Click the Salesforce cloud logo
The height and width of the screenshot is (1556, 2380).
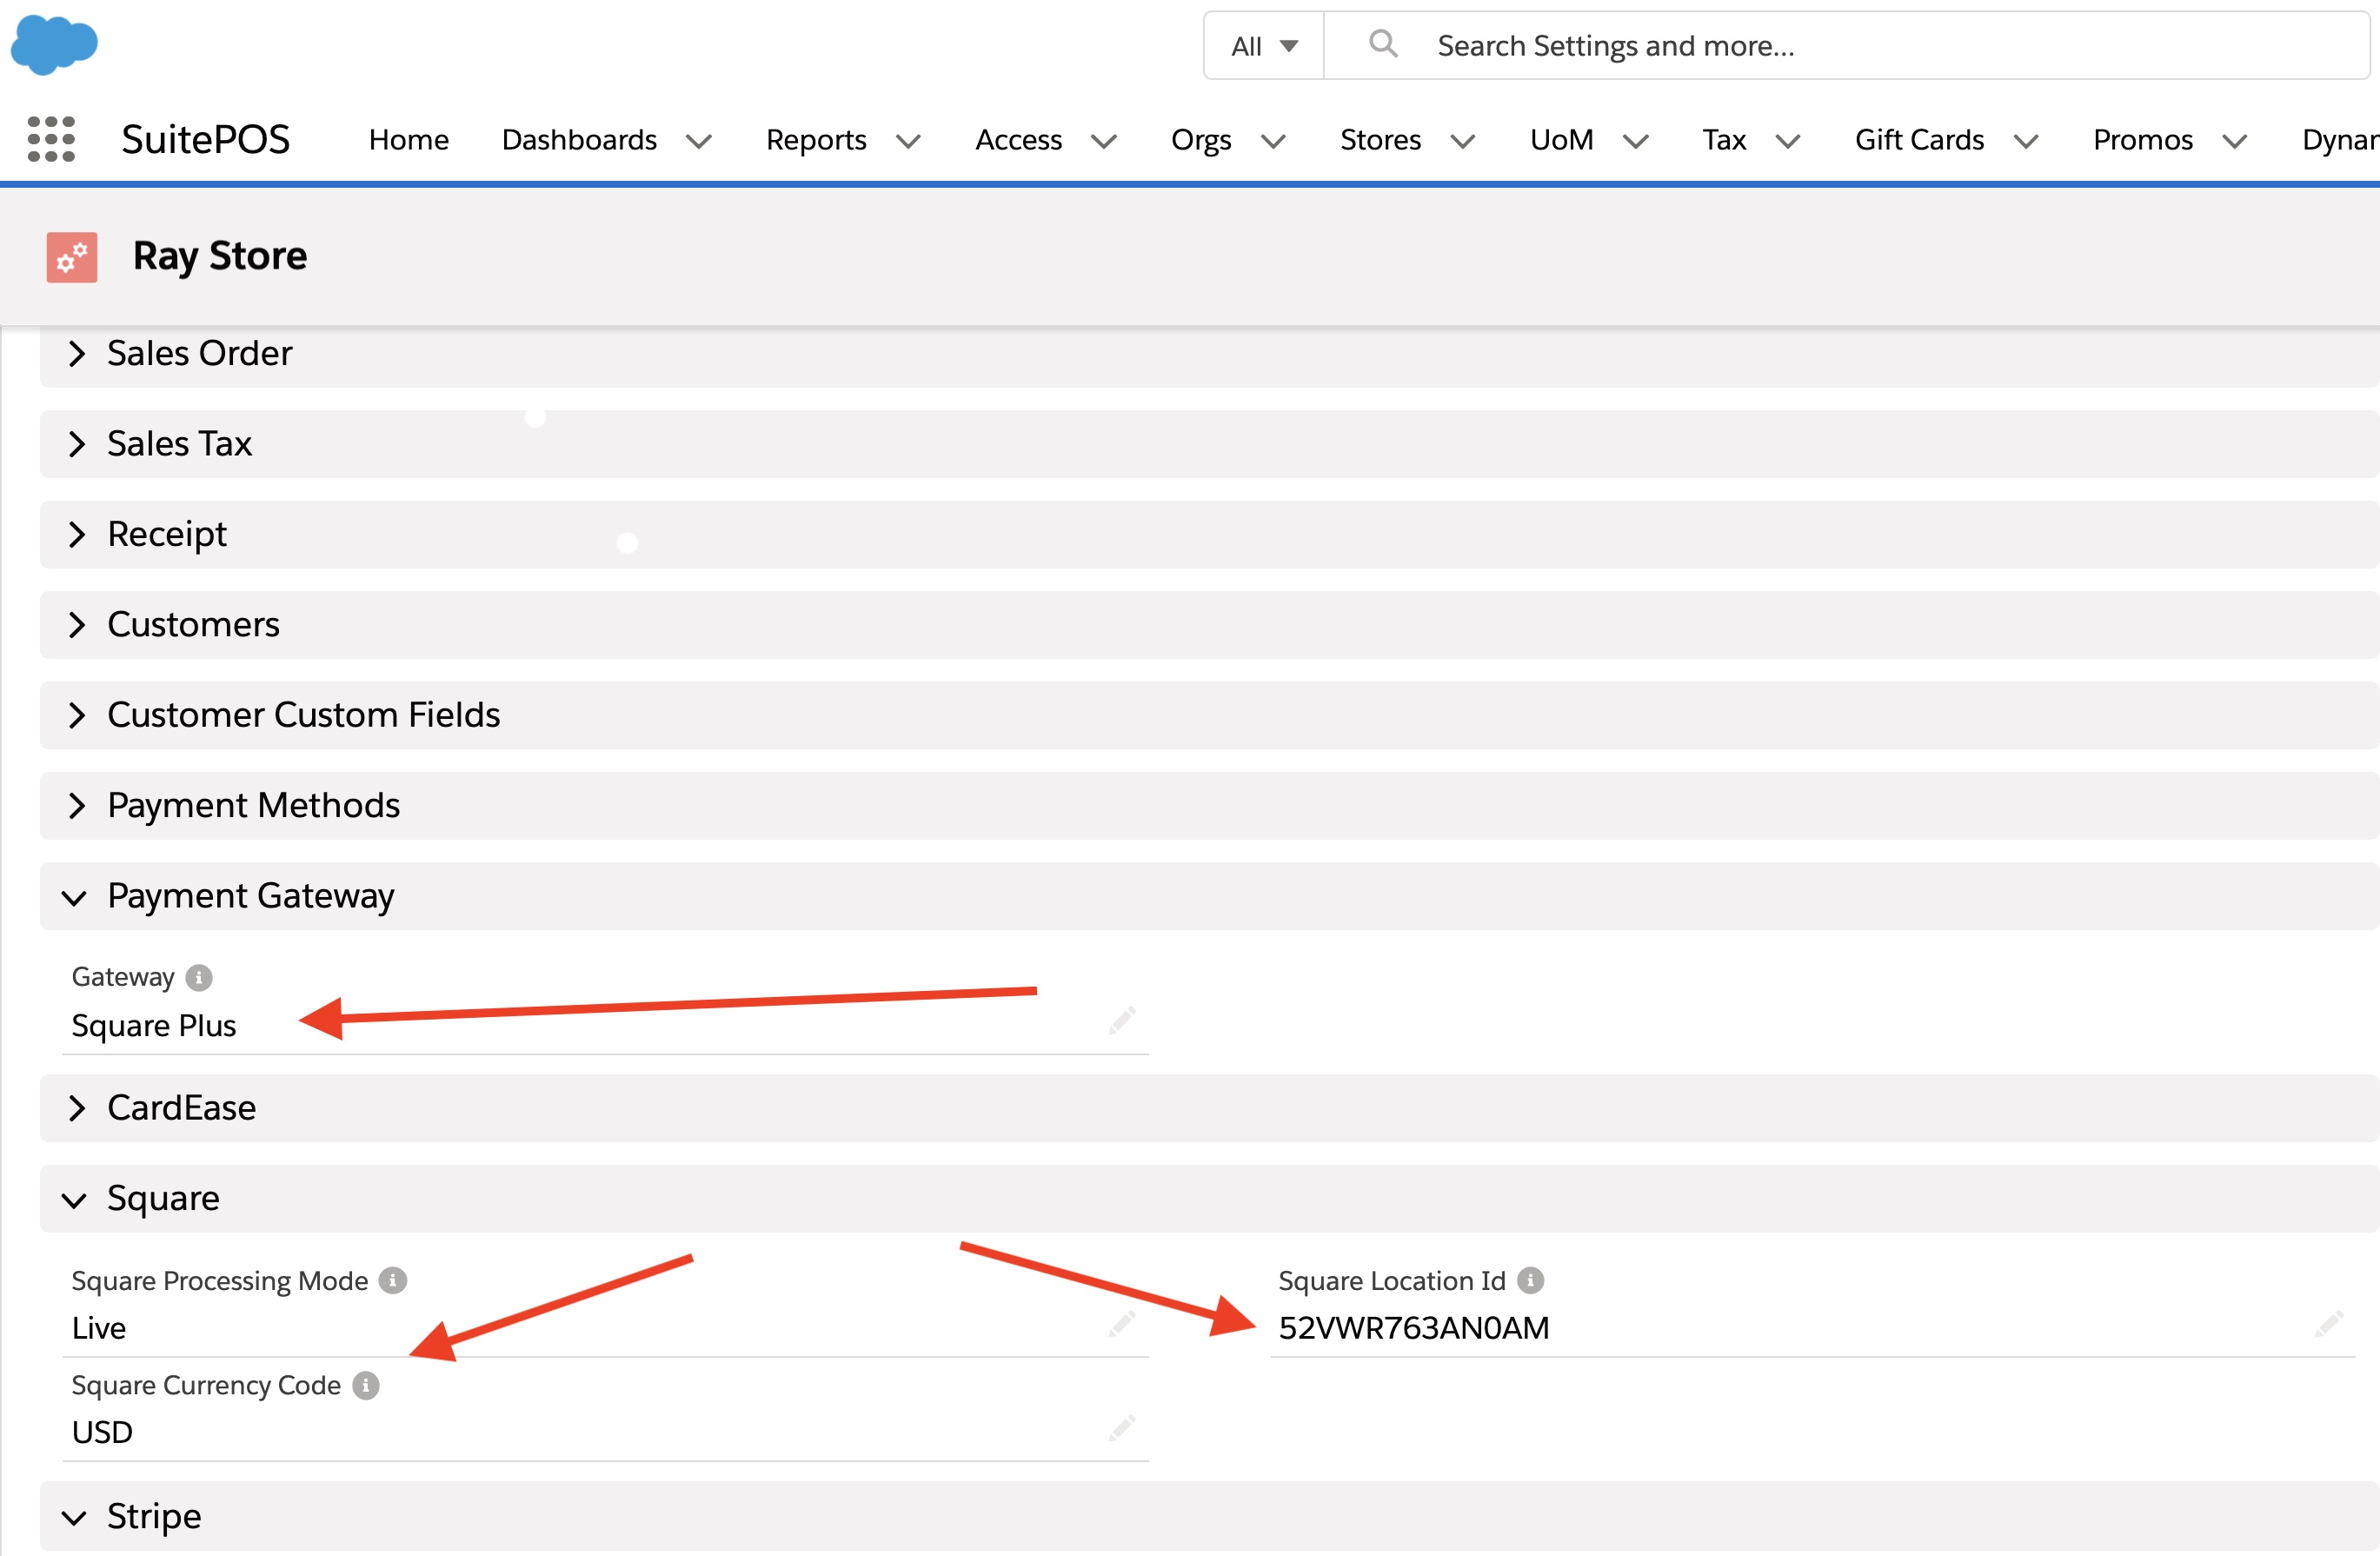[x=54, y=45]
